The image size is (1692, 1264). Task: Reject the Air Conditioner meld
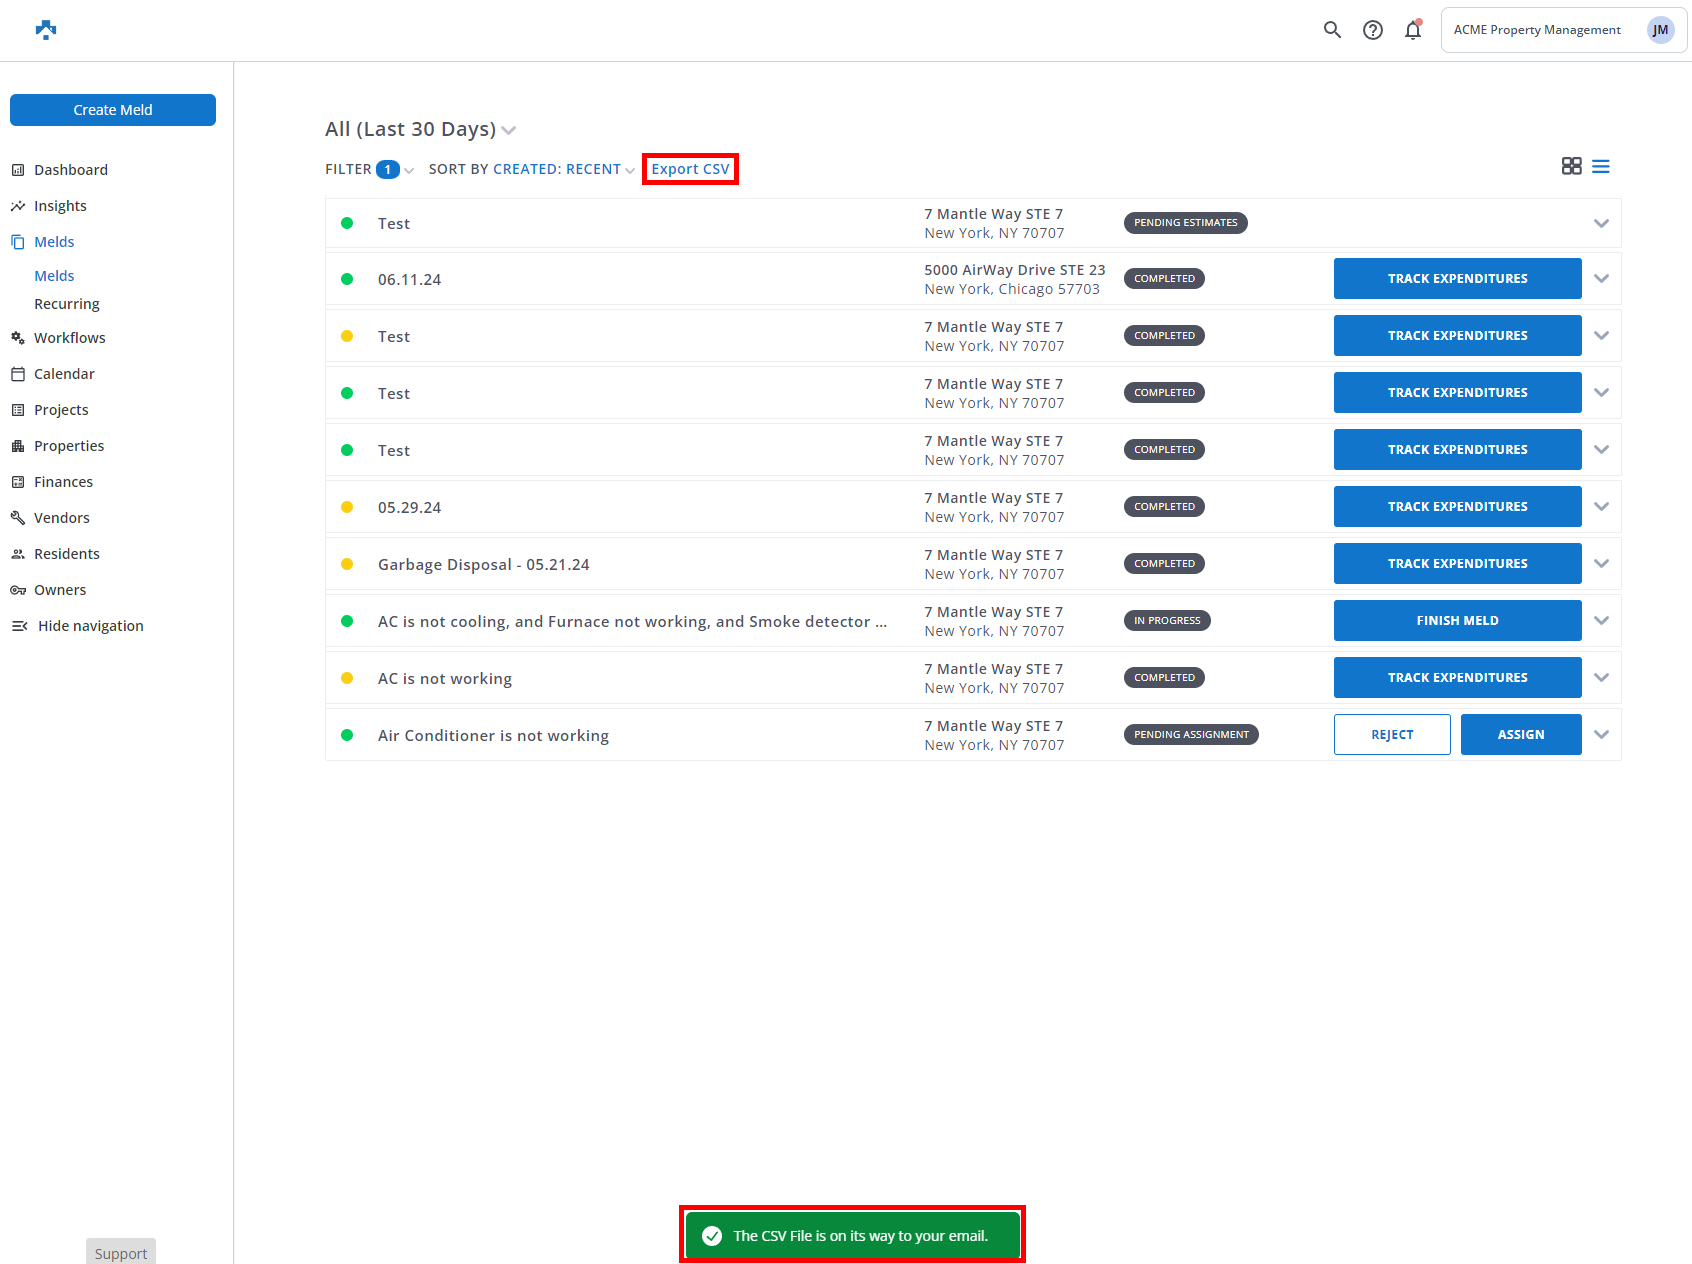tap(1391, 735)
